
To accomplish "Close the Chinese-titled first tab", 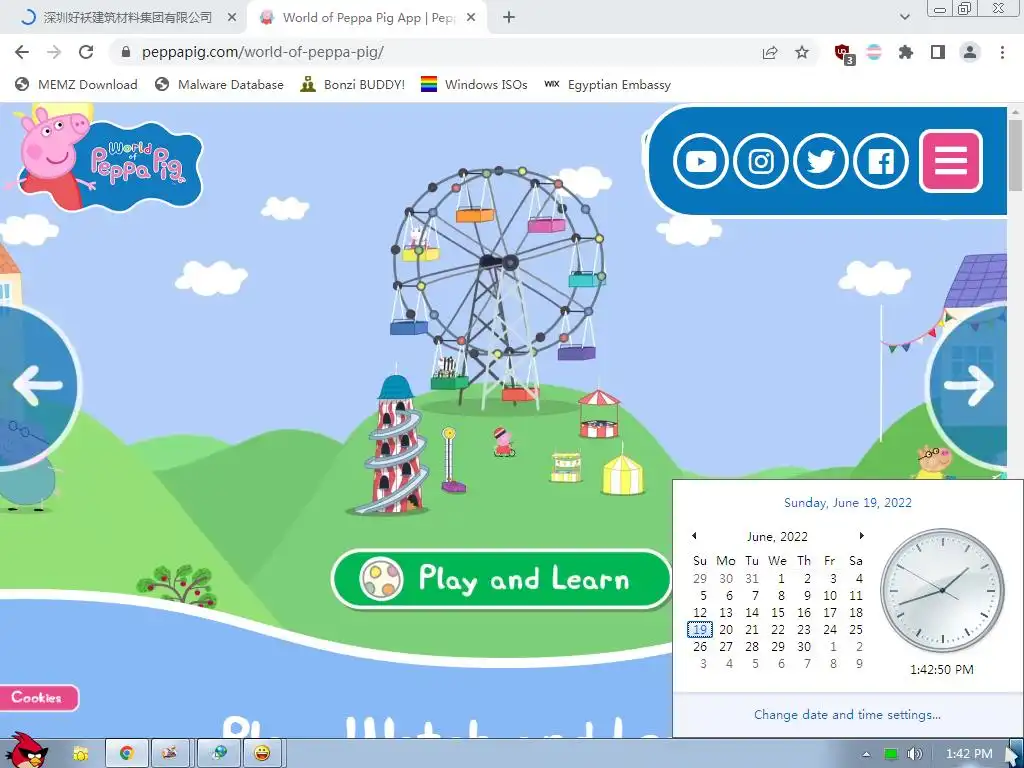I will coord(232,18).
